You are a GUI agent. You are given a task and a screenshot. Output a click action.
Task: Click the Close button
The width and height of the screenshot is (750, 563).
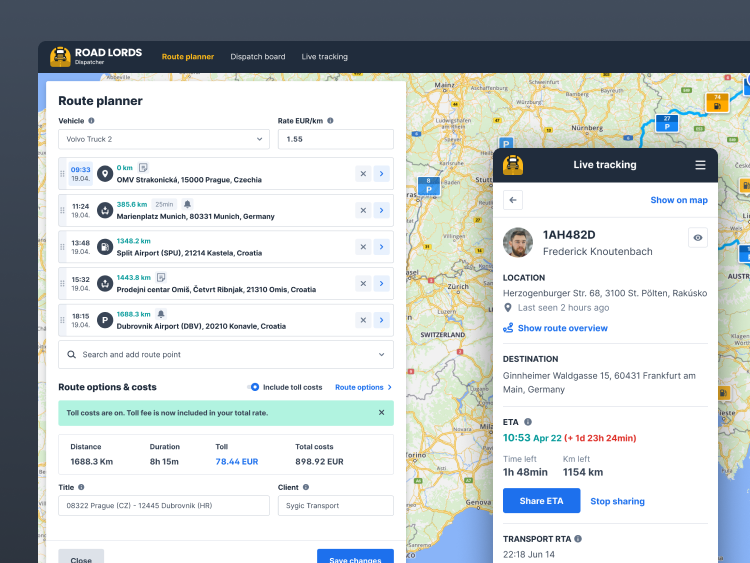tap(81, 557)
